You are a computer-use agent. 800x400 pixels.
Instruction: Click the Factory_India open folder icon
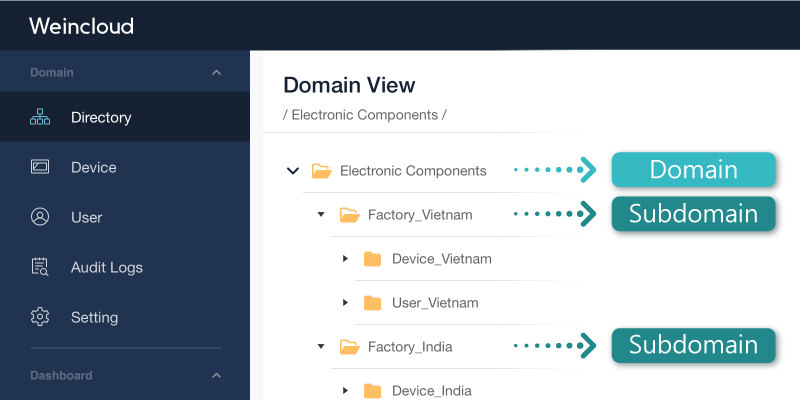tap(349, 347)
